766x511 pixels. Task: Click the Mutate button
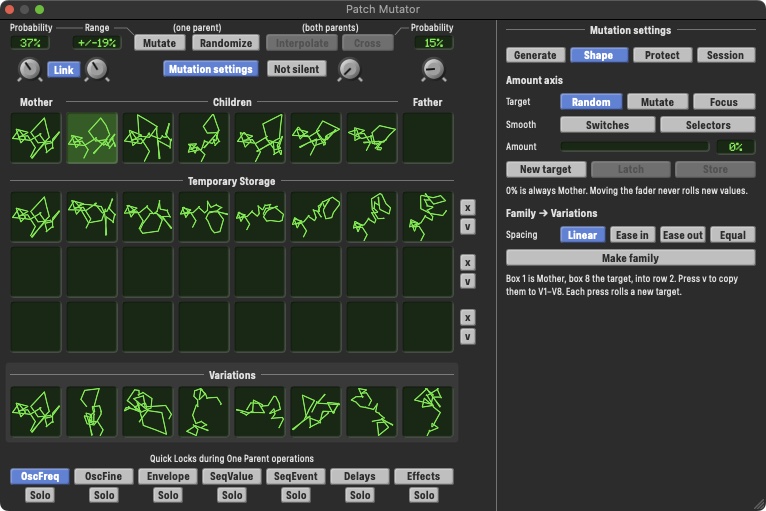click(x=159, y=43)
